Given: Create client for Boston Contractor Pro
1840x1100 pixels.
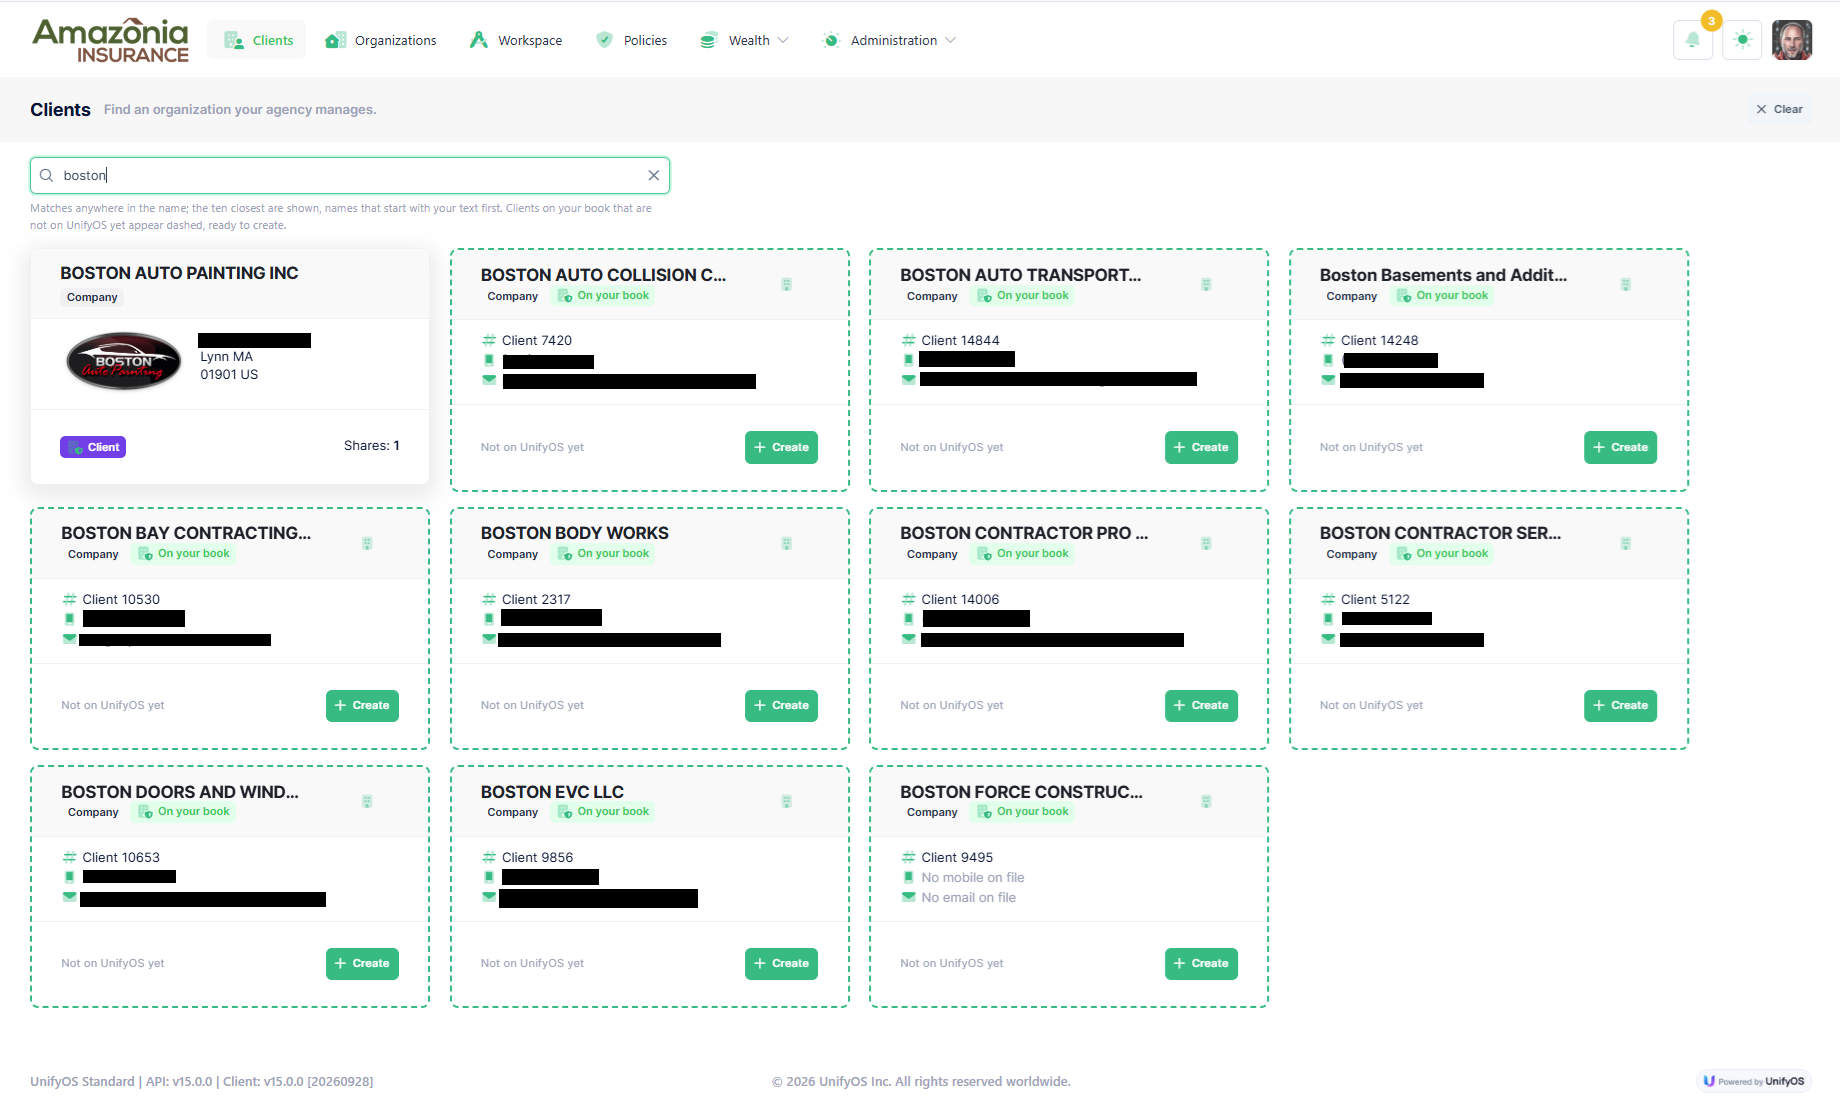Looking at the screenshot, I should 1201,705.
